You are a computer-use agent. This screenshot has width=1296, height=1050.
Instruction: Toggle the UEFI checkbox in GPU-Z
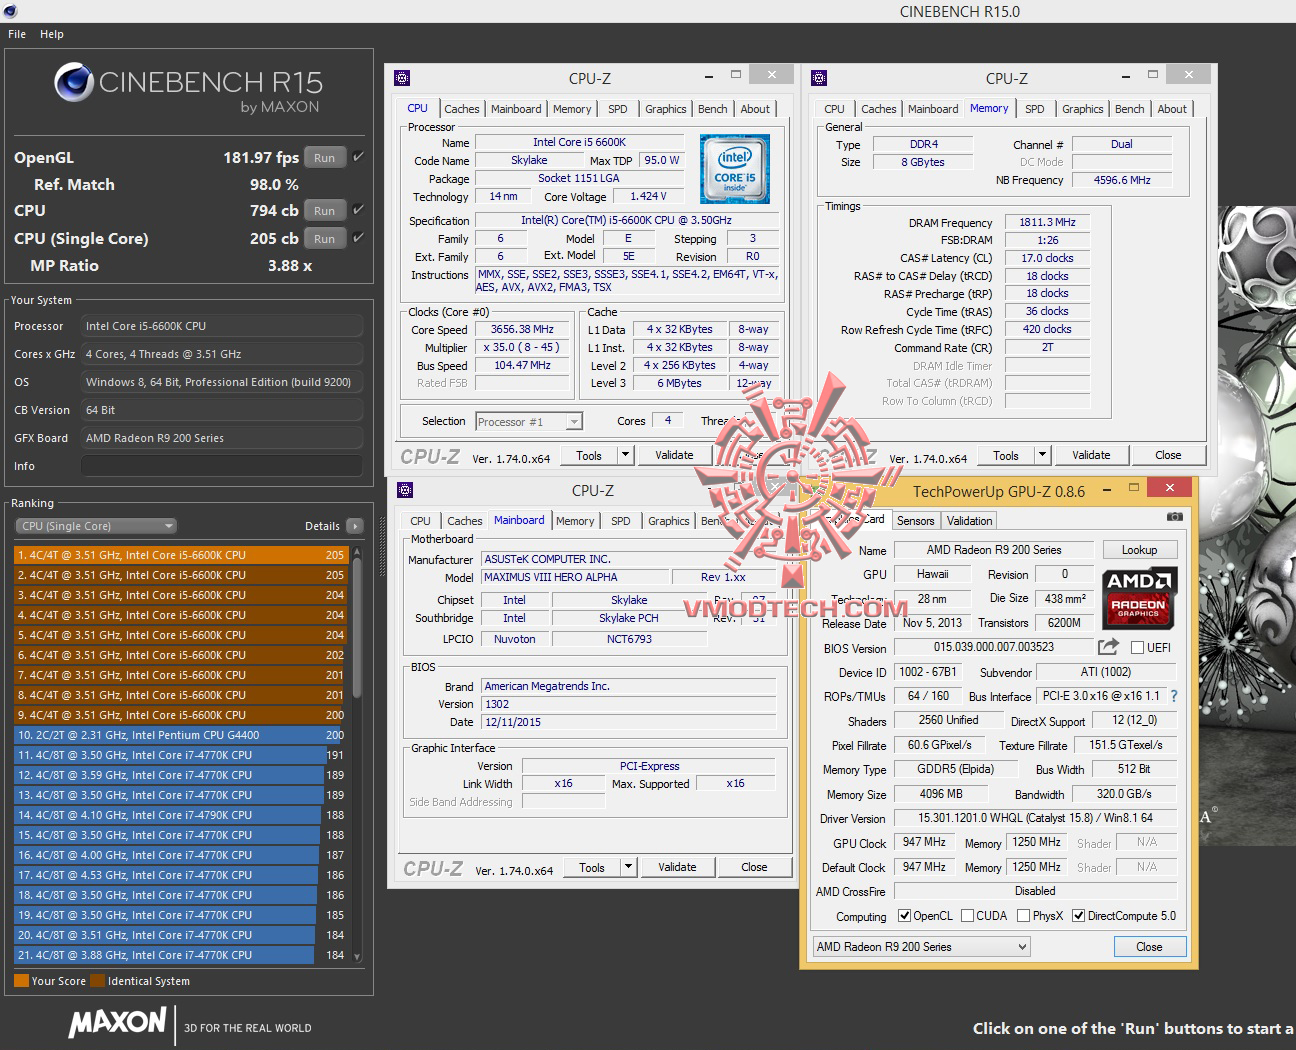coord(1137,648)
